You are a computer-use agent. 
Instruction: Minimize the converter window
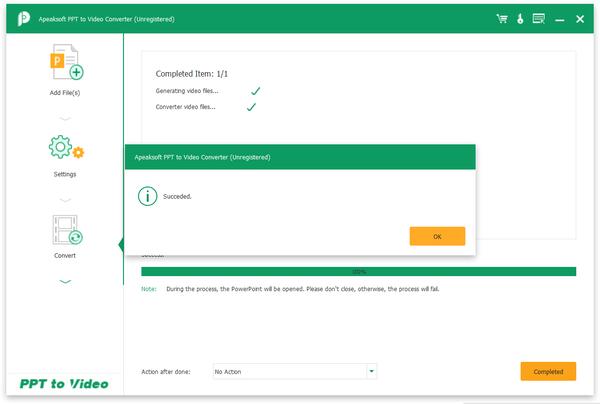559,19
